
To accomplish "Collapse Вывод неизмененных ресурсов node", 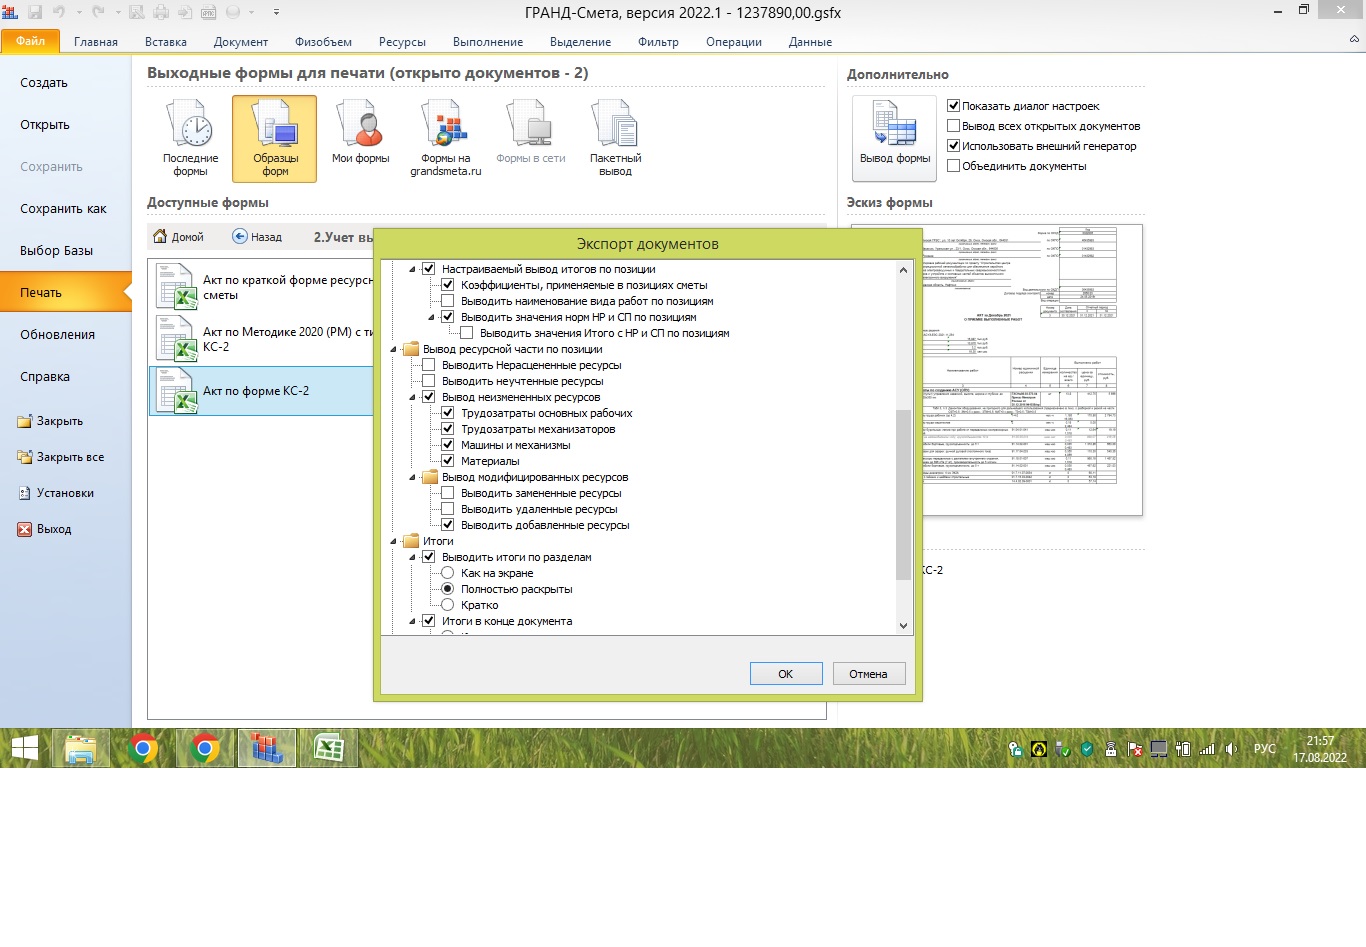I will 412,397.
